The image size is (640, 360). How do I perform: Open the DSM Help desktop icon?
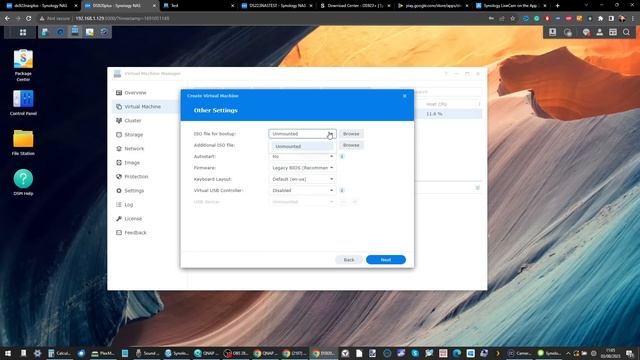[23, 182]
